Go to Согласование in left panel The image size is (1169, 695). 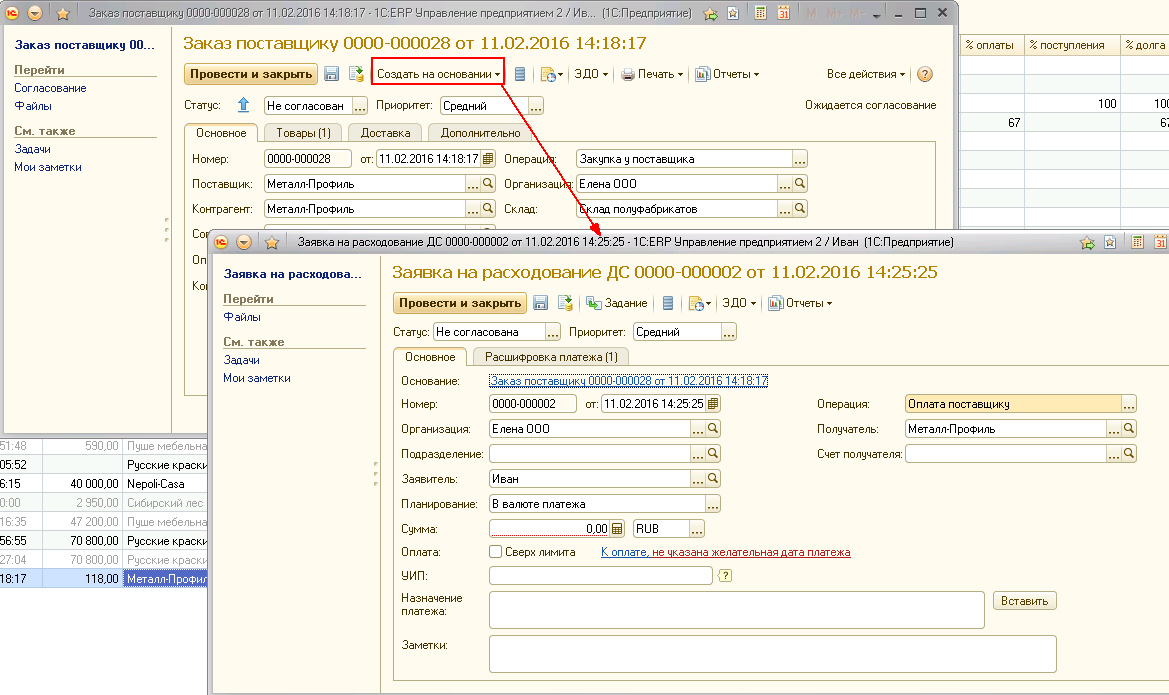coord(50,88)
